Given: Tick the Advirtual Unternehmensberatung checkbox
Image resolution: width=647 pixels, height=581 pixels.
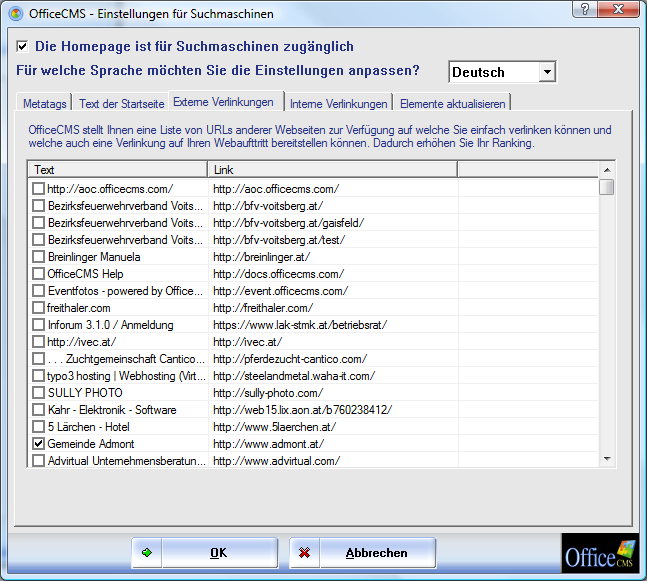Looking at the screenshot, I should point(38,461).
